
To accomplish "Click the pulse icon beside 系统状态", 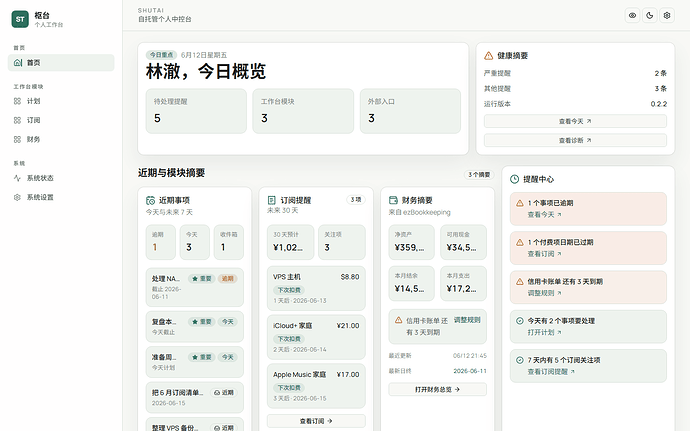I will tap(18, 178).
